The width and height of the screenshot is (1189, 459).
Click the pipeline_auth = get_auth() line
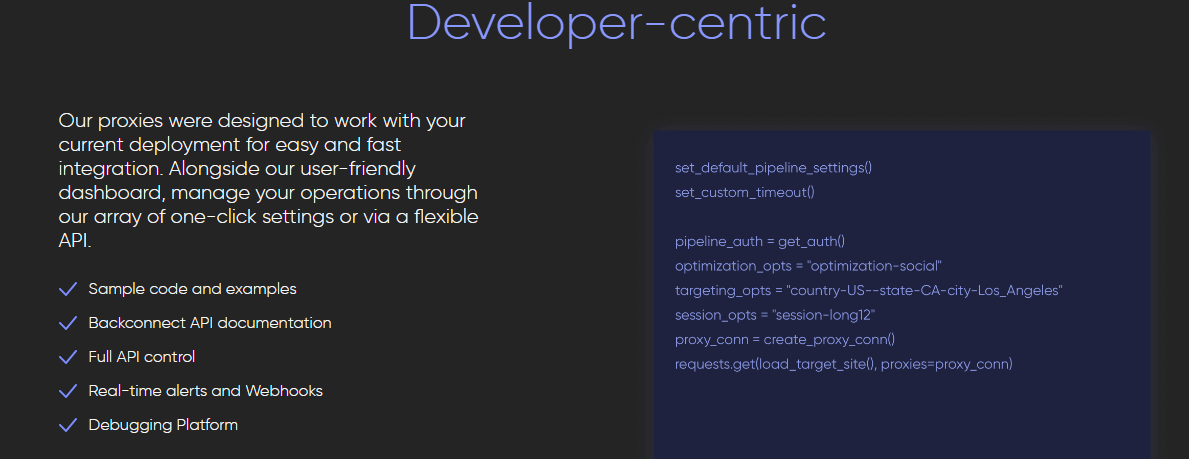pyautogui.click(x=760, y=241)
